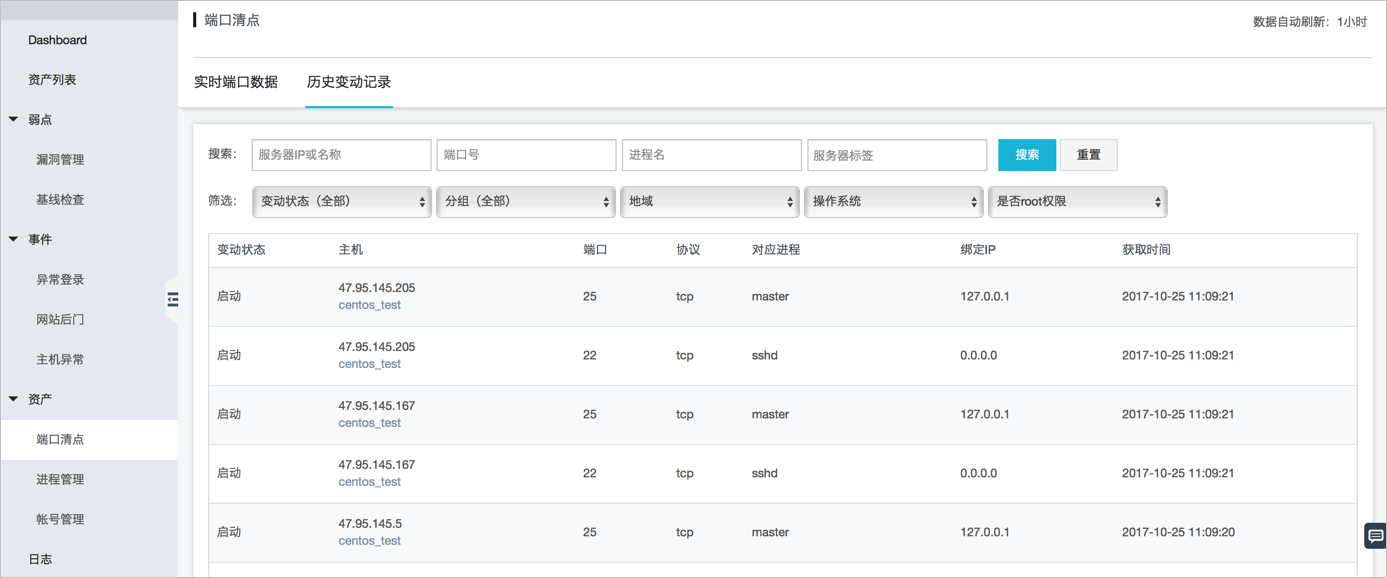Open 漏洞管理 in the sidebar

click(x=60, y=159)
